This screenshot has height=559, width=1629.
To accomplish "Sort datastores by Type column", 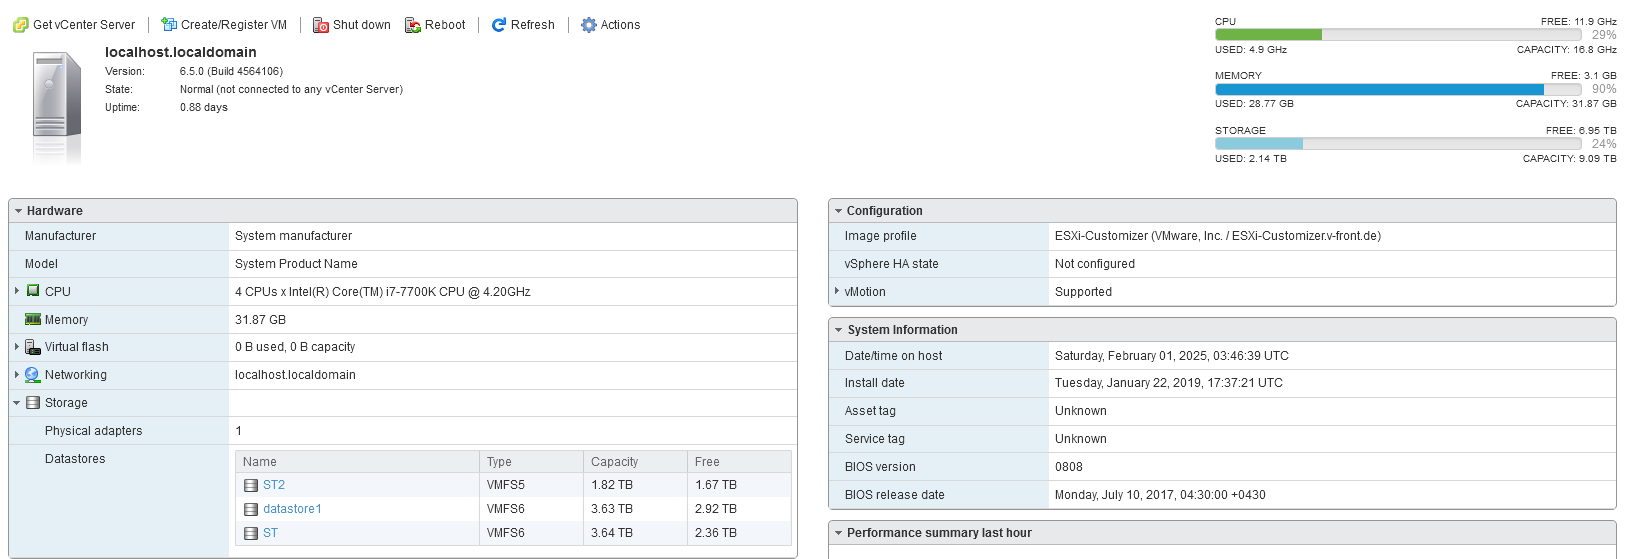I will click(531, 462).
